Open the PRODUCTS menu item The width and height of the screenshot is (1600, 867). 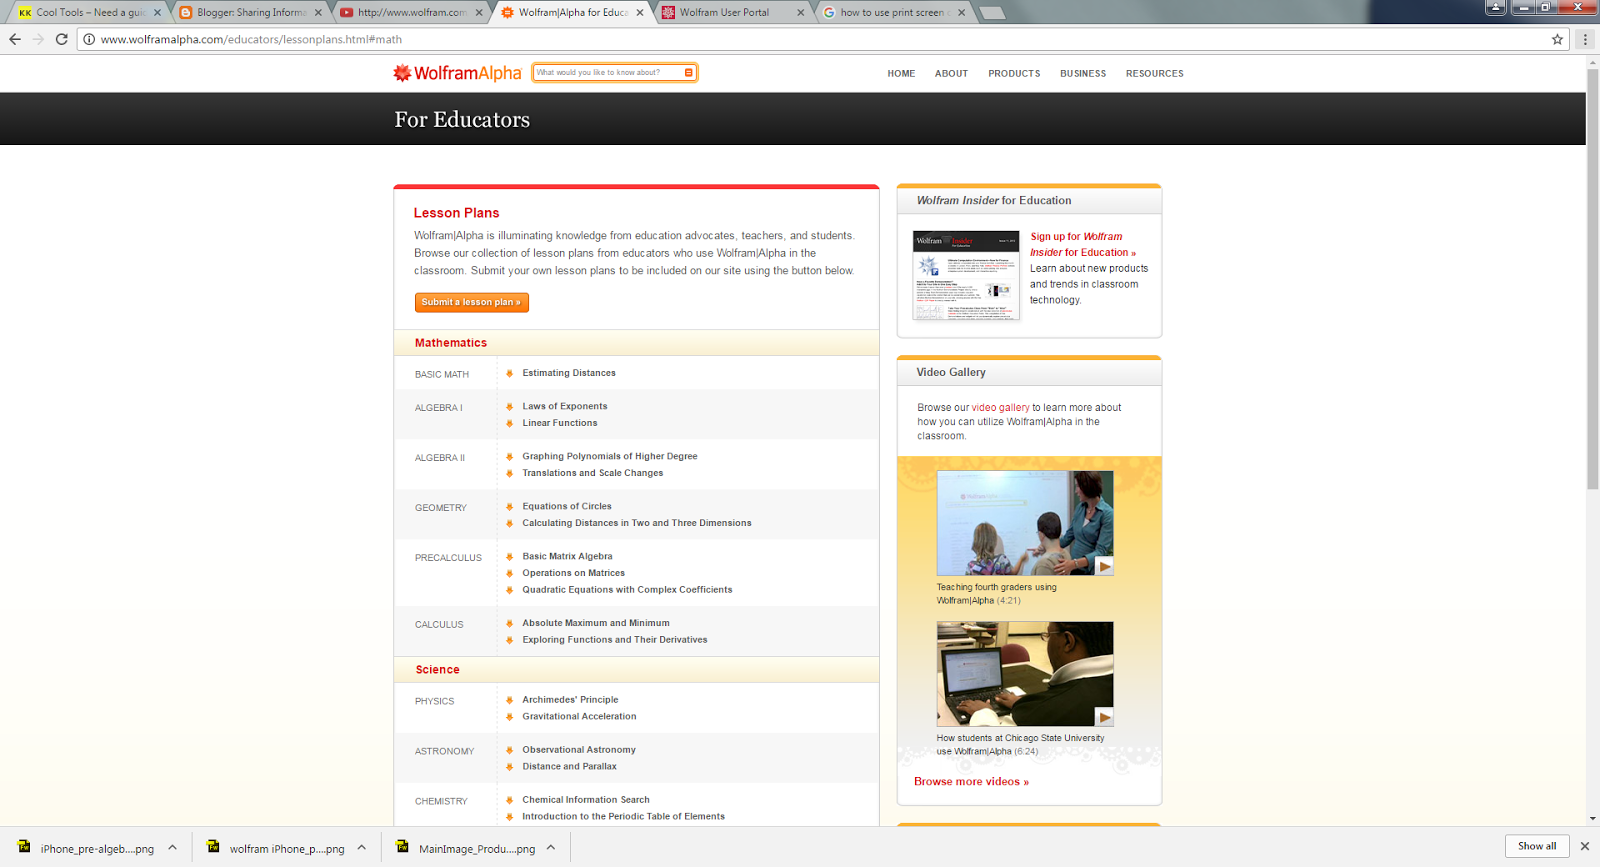point(1014,74)
